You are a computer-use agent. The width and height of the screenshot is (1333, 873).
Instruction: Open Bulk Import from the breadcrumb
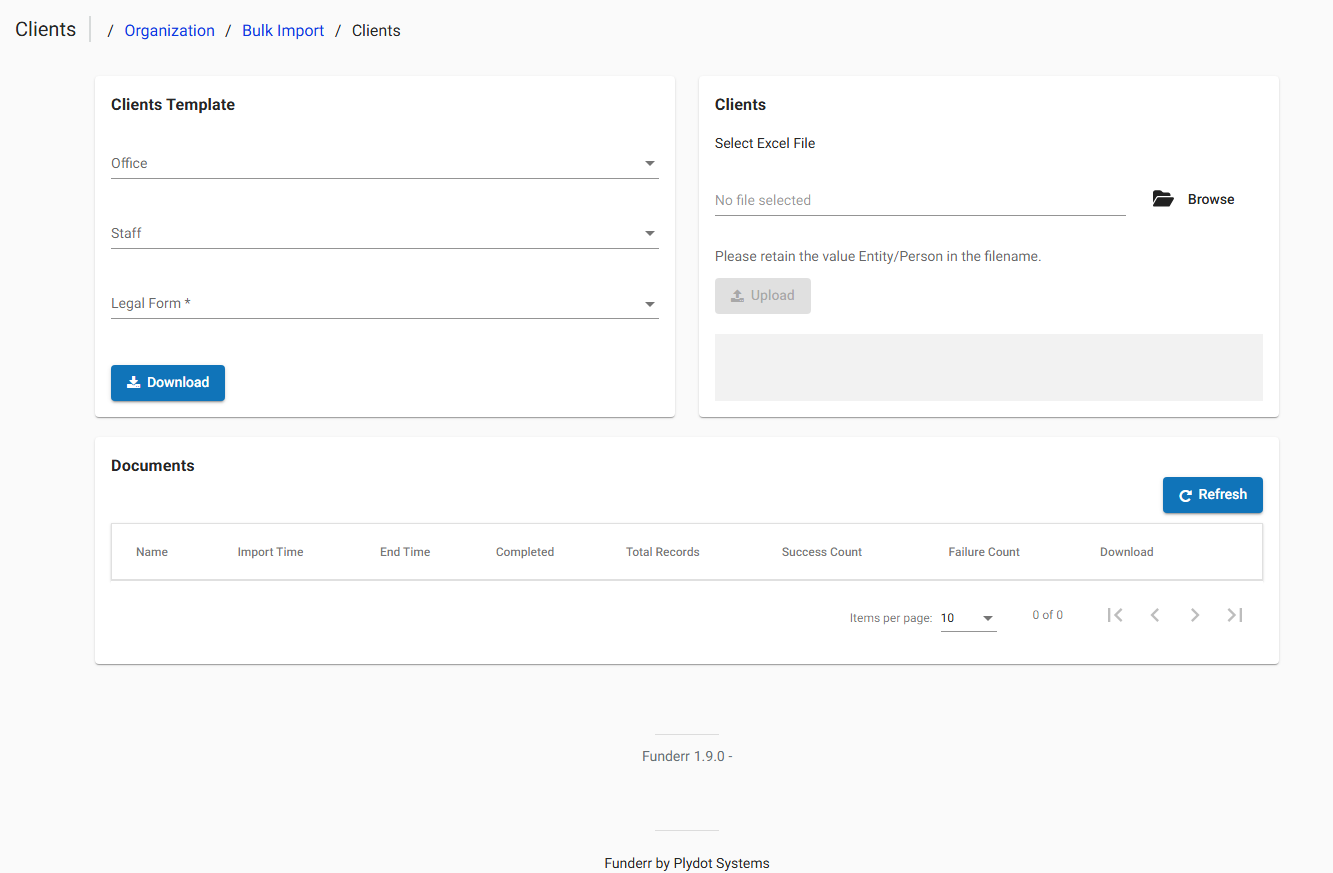click(x=283, y=30)
